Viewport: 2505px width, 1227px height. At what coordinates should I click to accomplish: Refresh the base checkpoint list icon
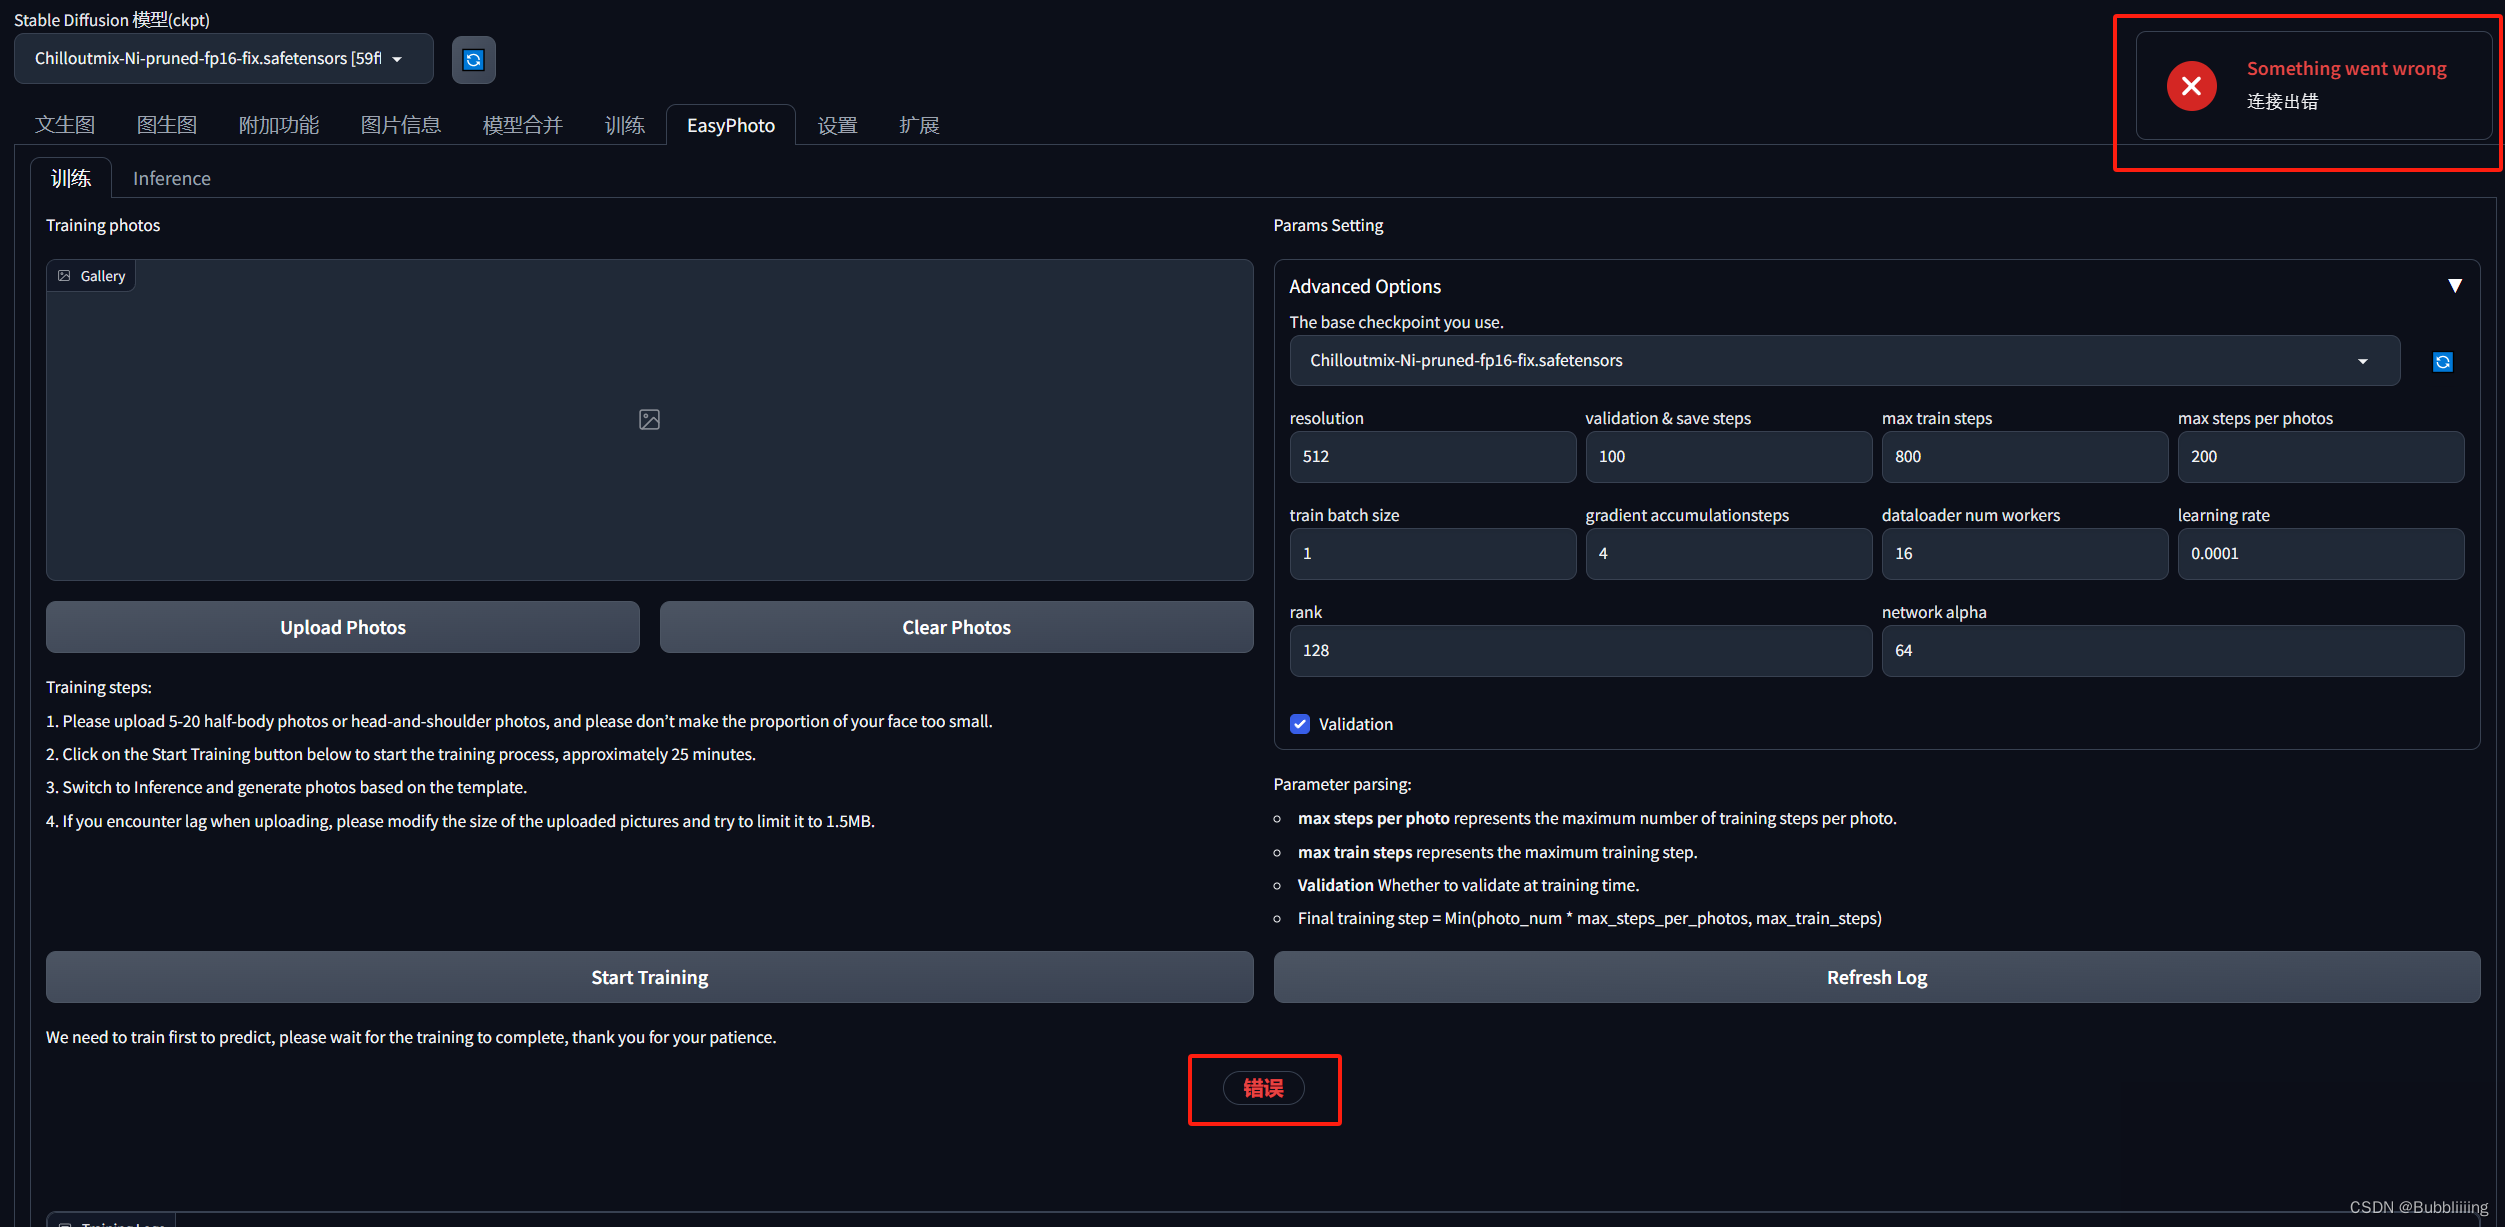pyautogui.click(x=2442, y=362)
